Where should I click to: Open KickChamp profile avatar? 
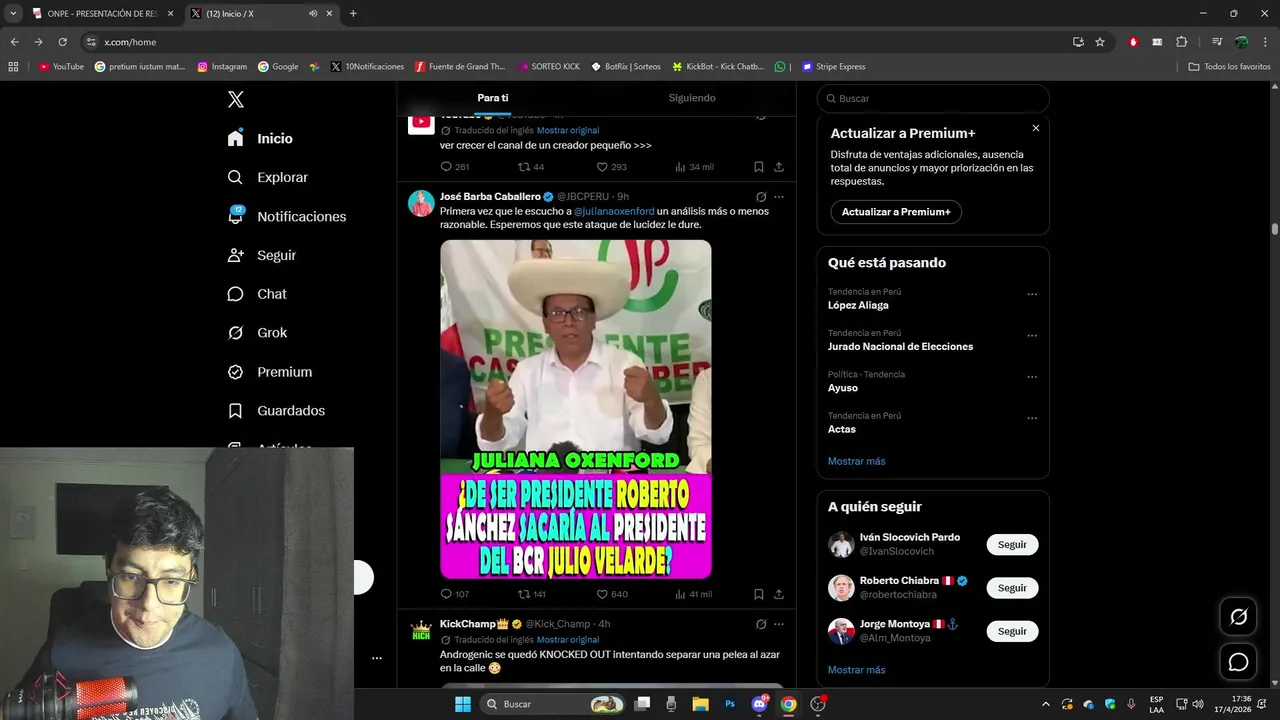421,631
